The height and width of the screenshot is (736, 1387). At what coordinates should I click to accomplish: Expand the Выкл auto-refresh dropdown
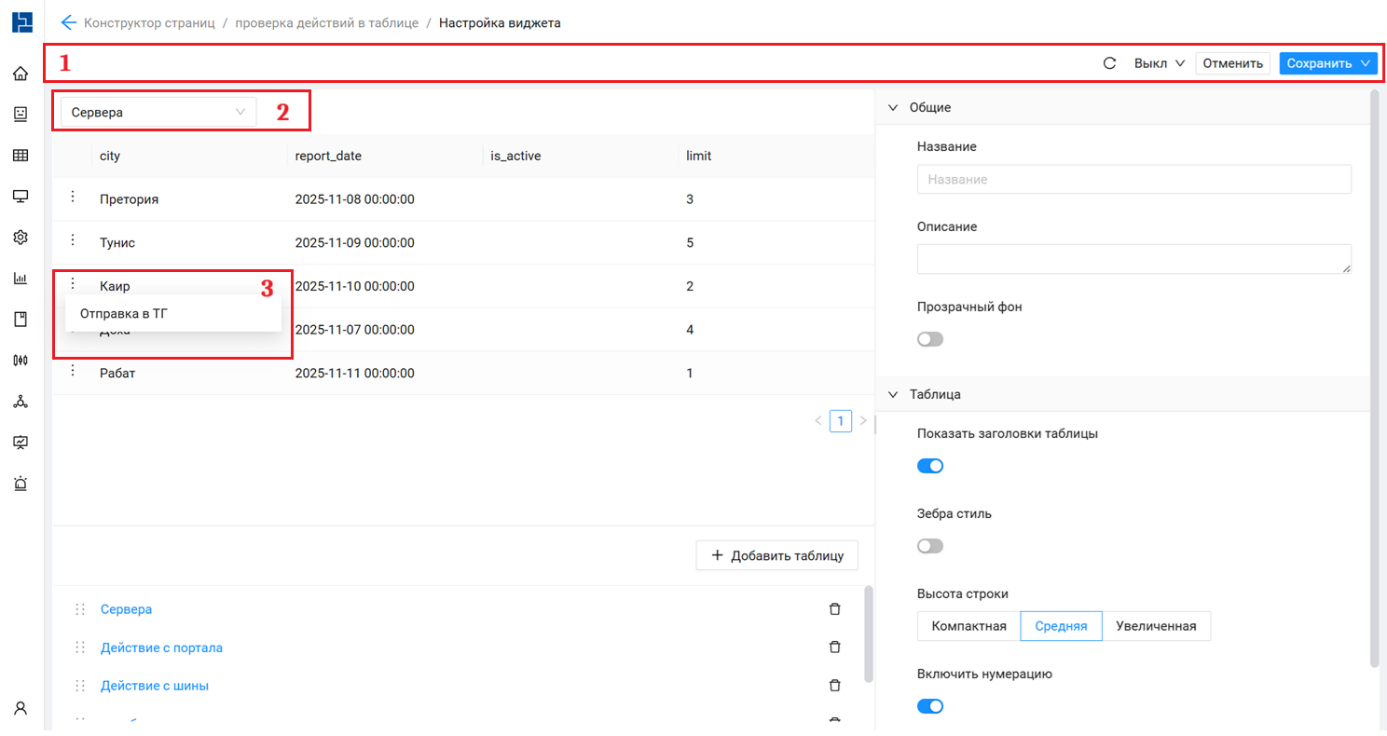point(1158,63)
